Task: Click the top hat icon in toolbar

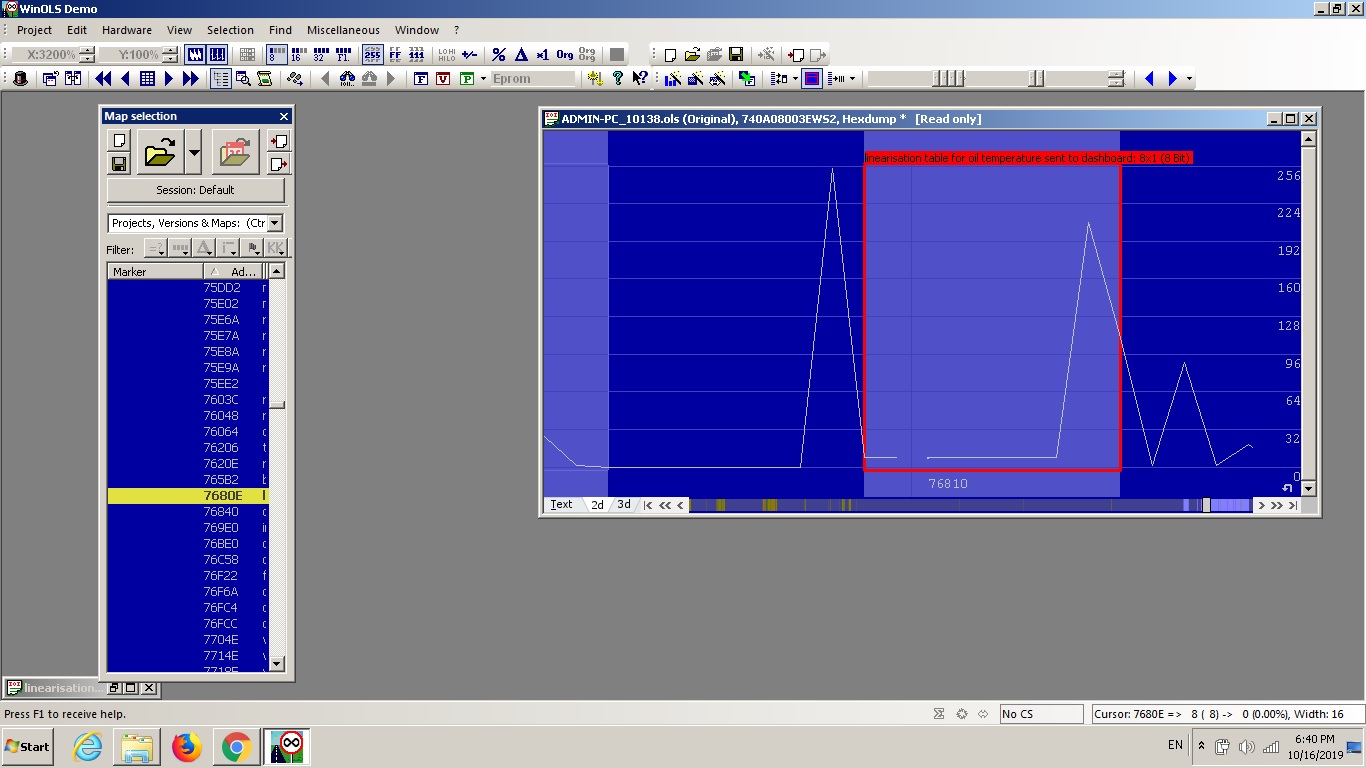Action: coord(20,78)
